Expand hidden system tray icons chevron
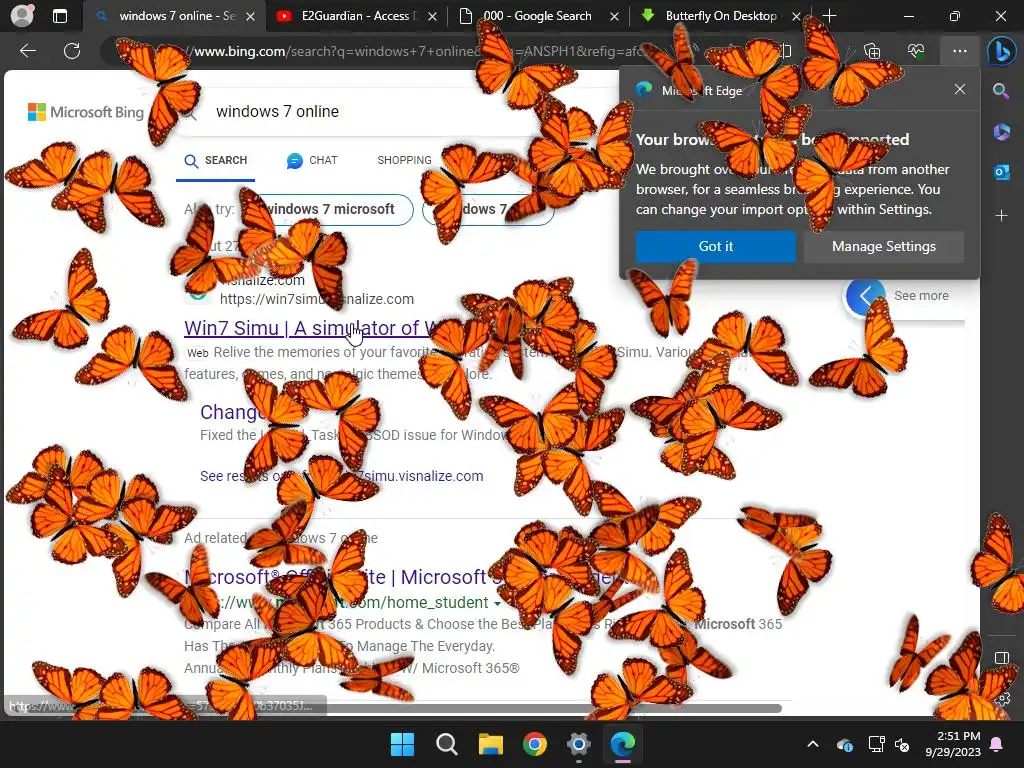This screenshot has width=1024, height=768. click(813, 744)
